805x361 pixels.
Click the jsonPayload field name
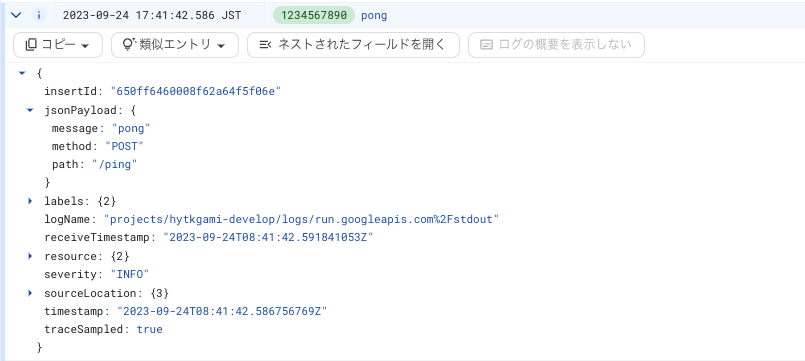click(81, 110)
